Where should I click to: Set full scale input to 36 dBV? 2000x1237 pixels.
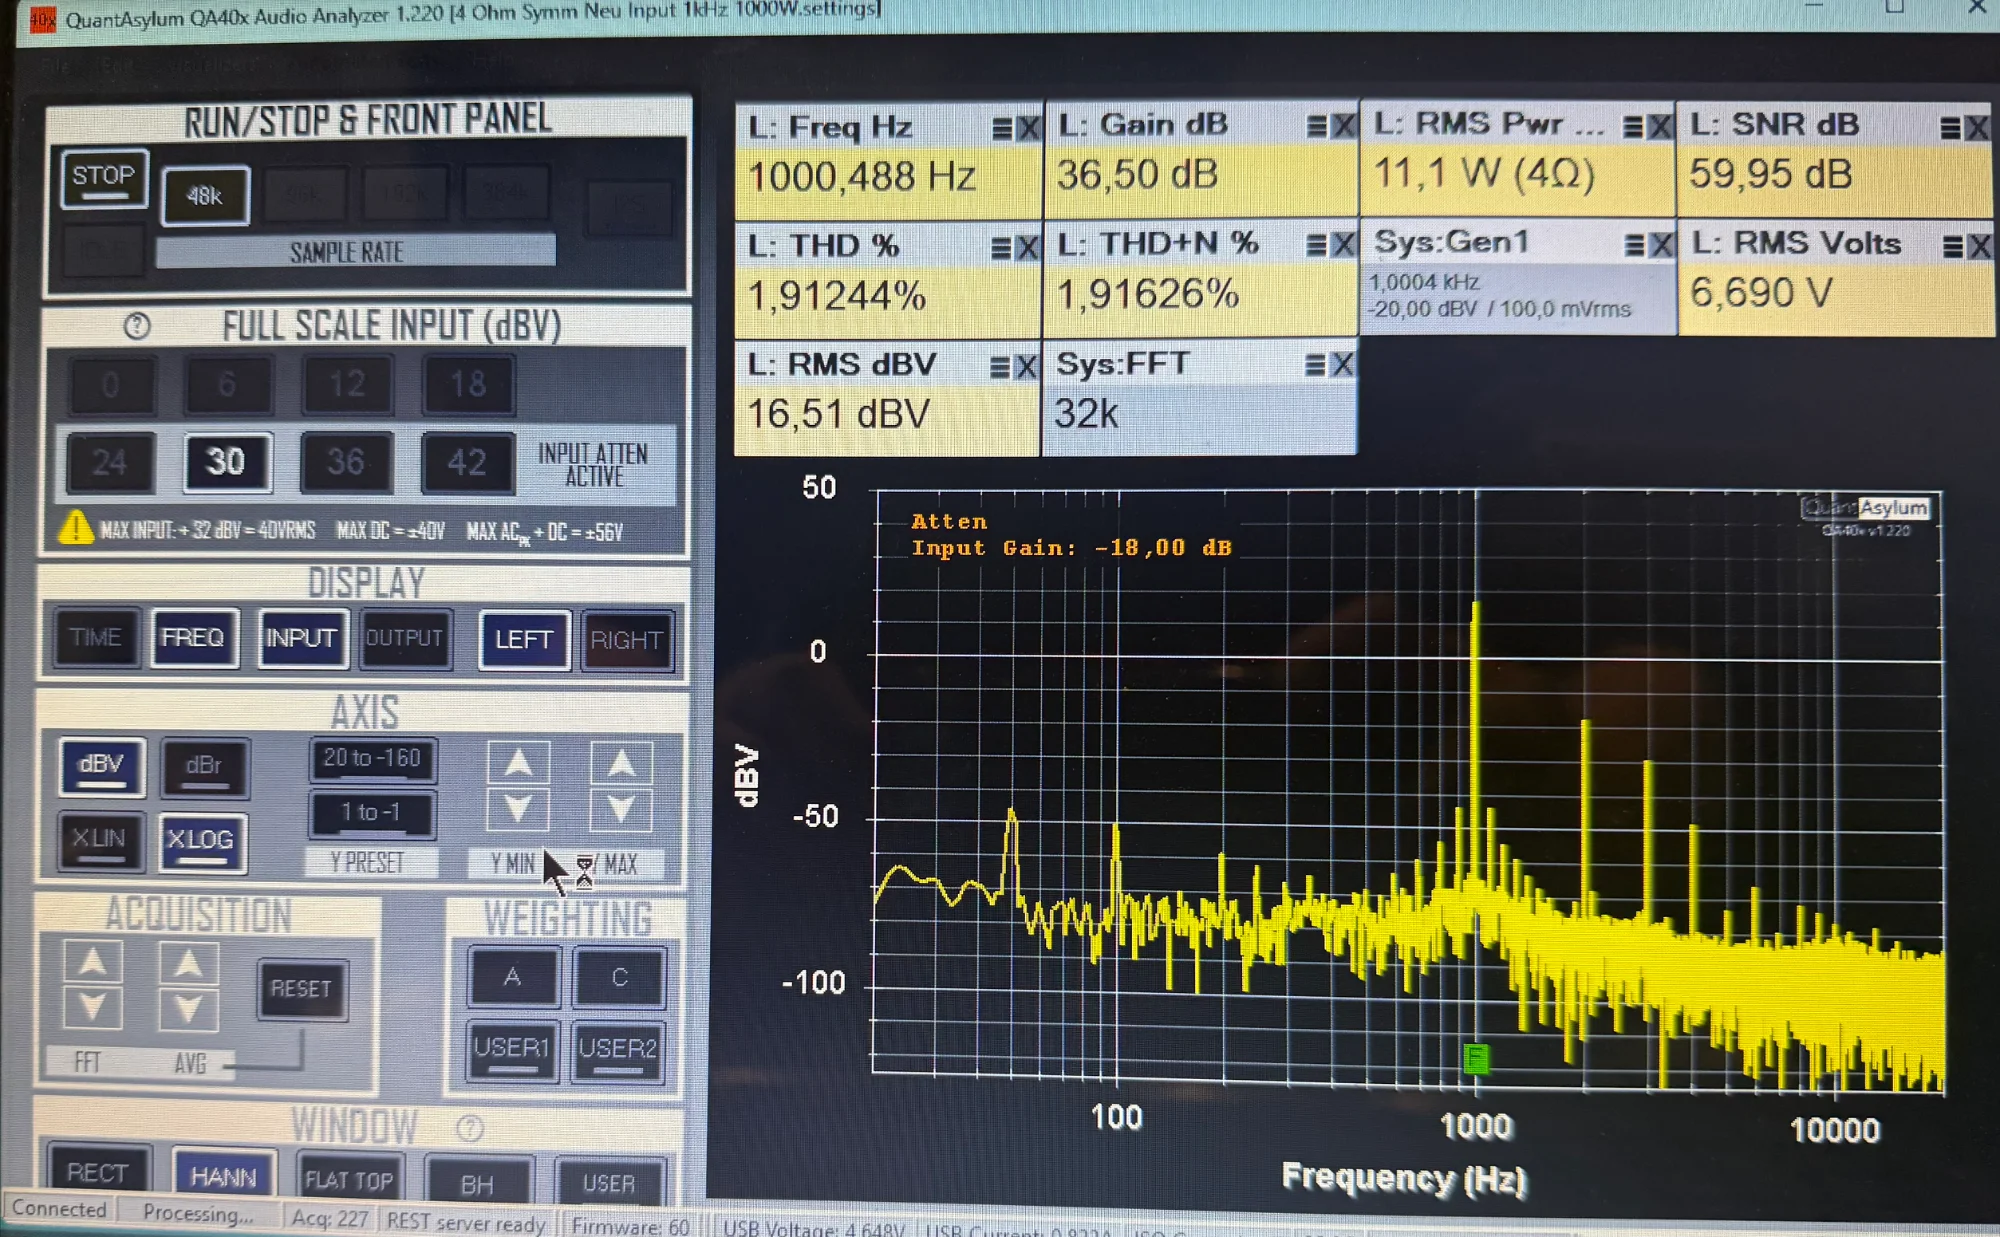tap(346, 462)
